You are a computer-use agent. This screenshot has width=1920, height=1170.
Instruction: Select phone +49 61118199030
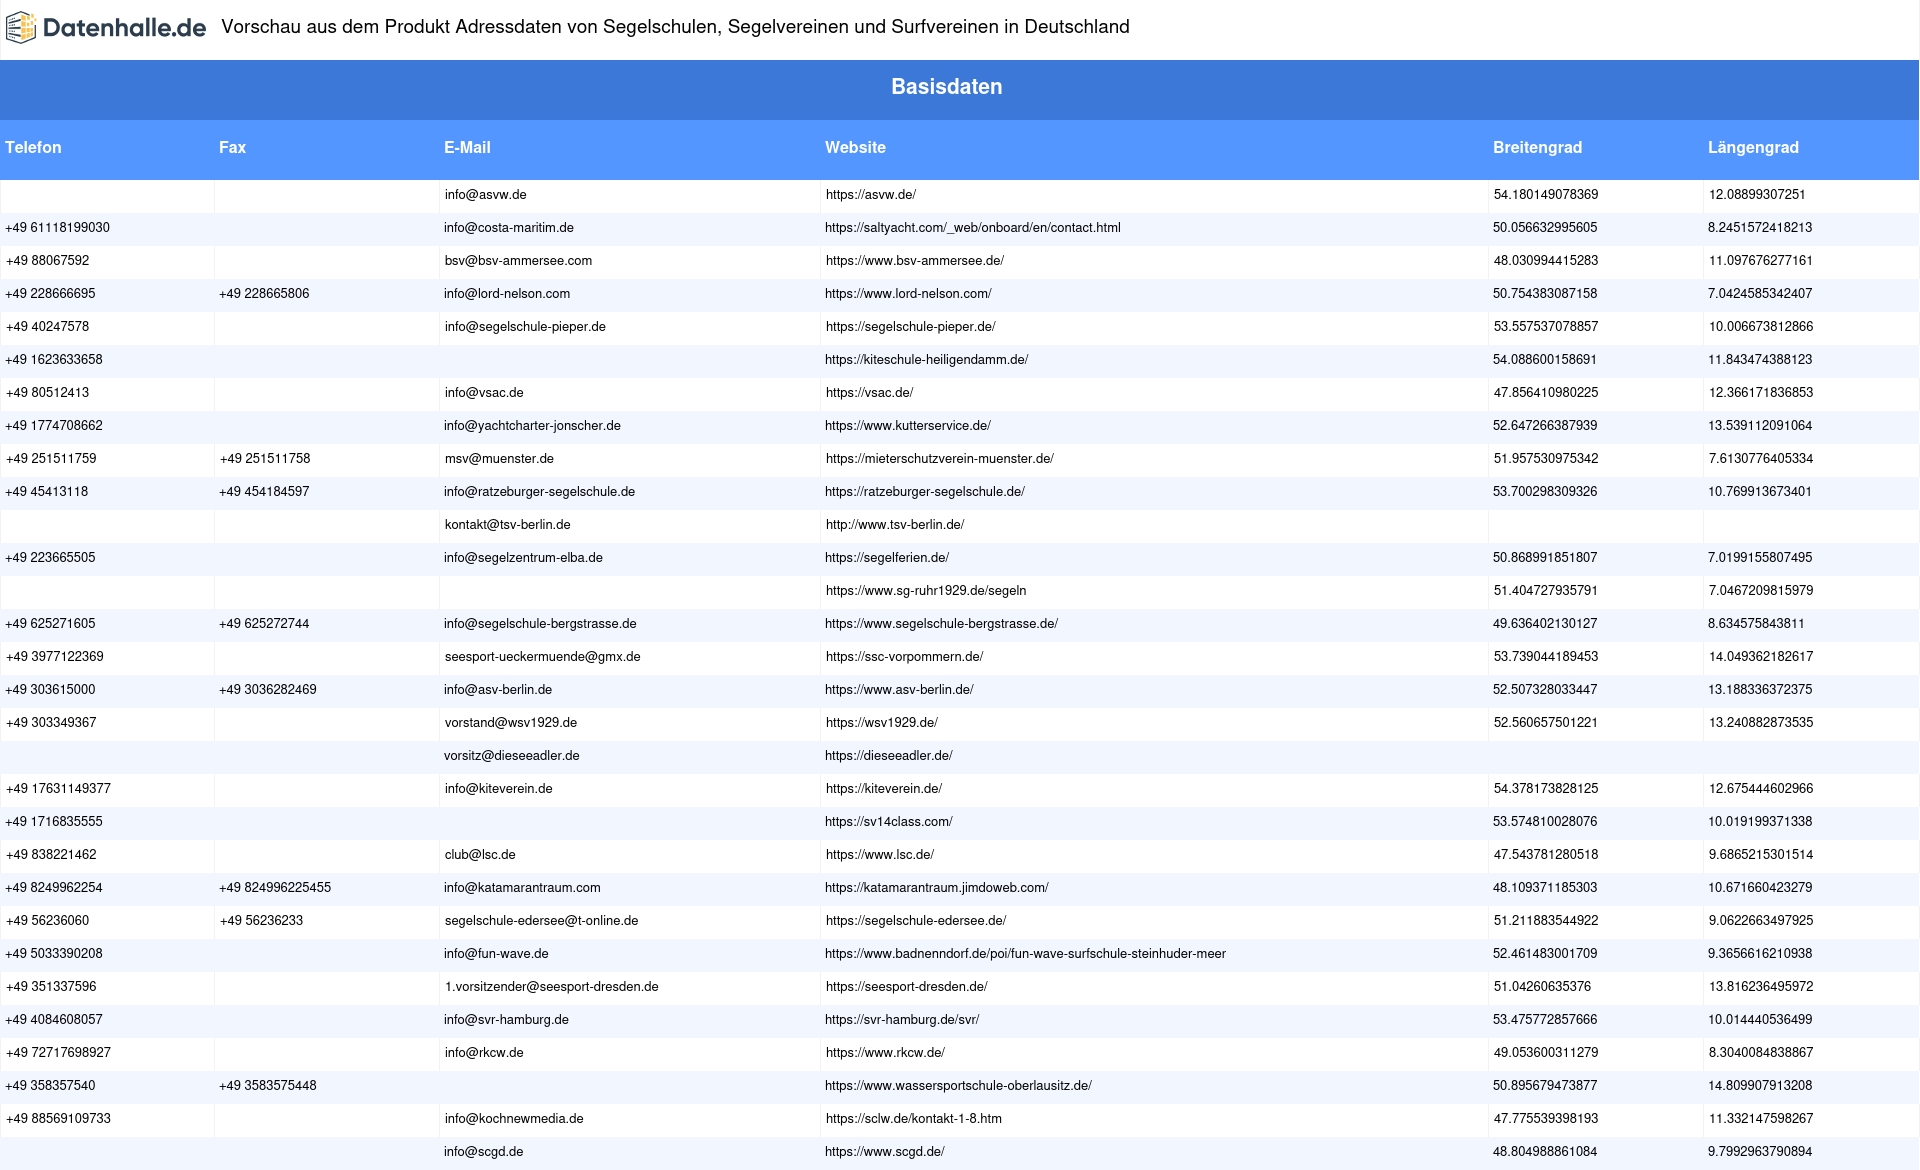tap(58, 228)
